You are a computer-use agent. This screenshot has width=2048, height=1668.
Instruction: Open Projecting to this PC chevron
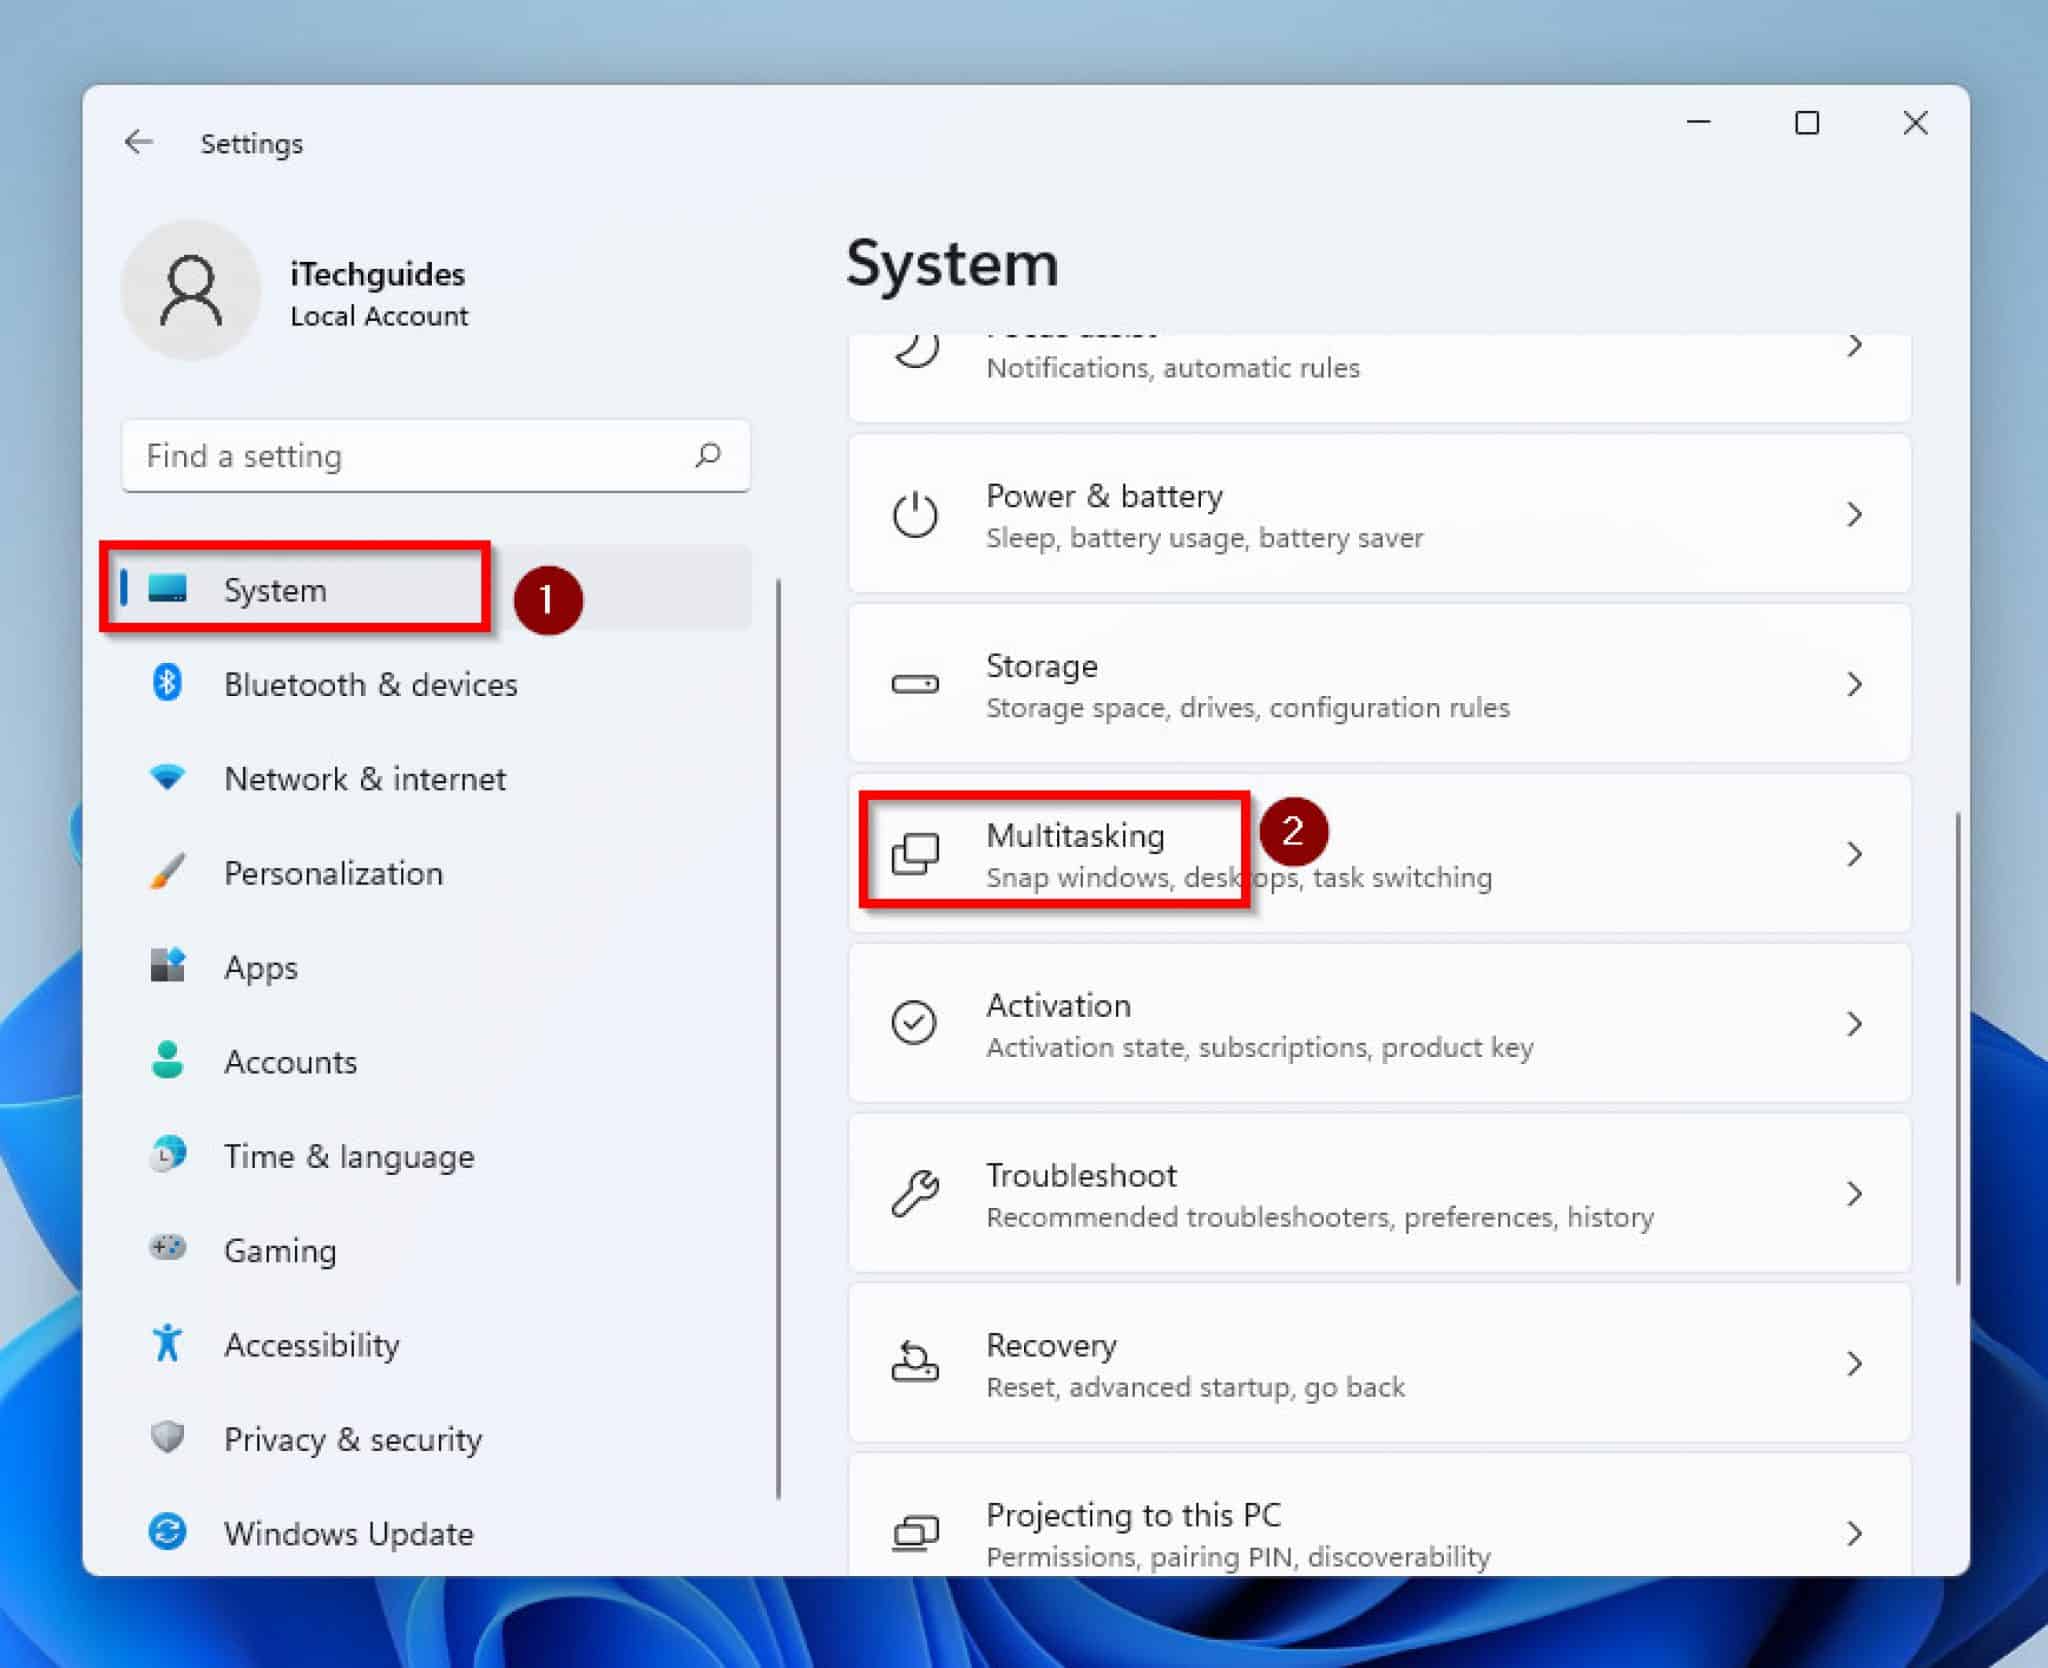[1855, 1533]
